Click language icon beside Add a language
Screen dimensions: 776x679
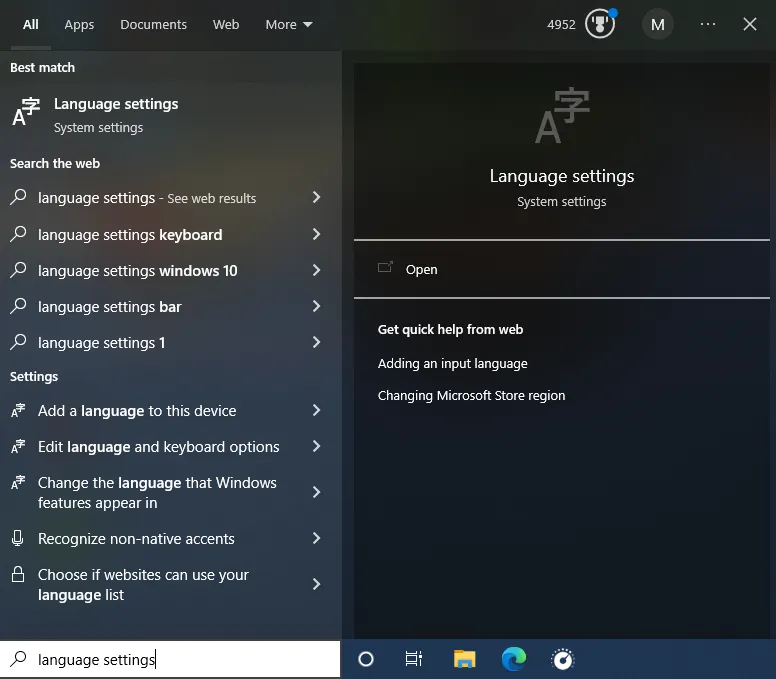point(18,410)
